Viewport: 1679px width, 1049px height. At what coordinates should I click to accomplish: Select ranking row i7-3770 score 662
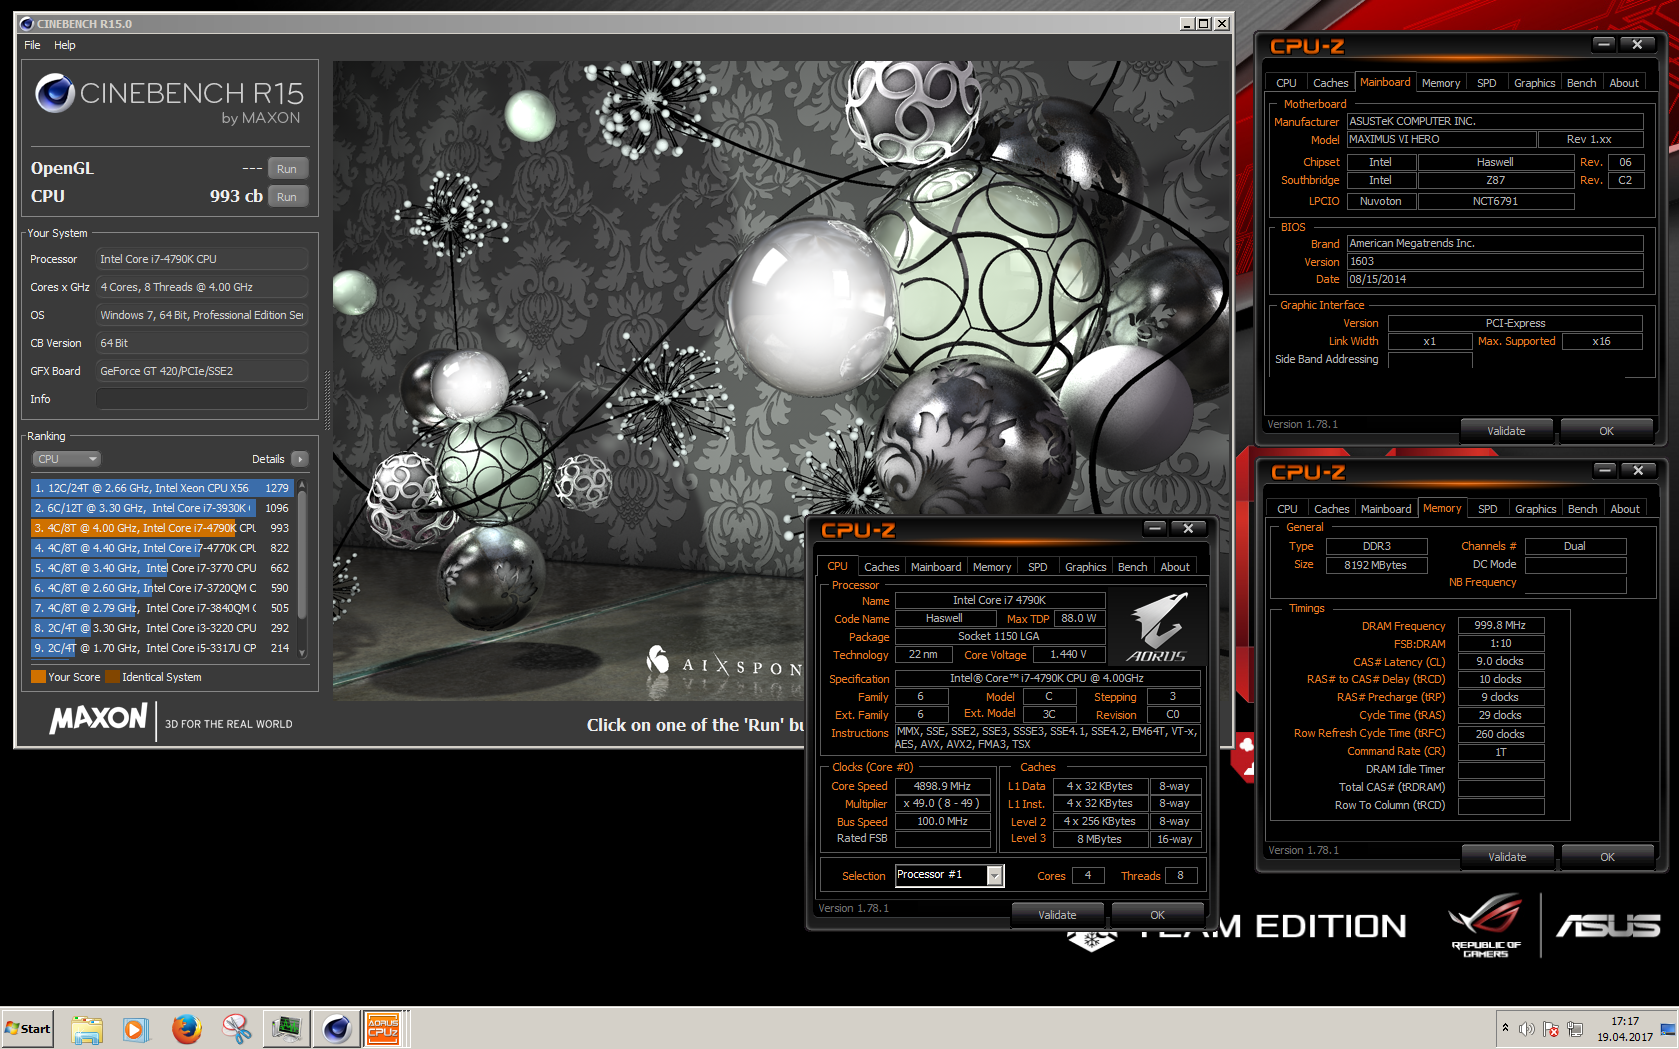click(162, 568)
